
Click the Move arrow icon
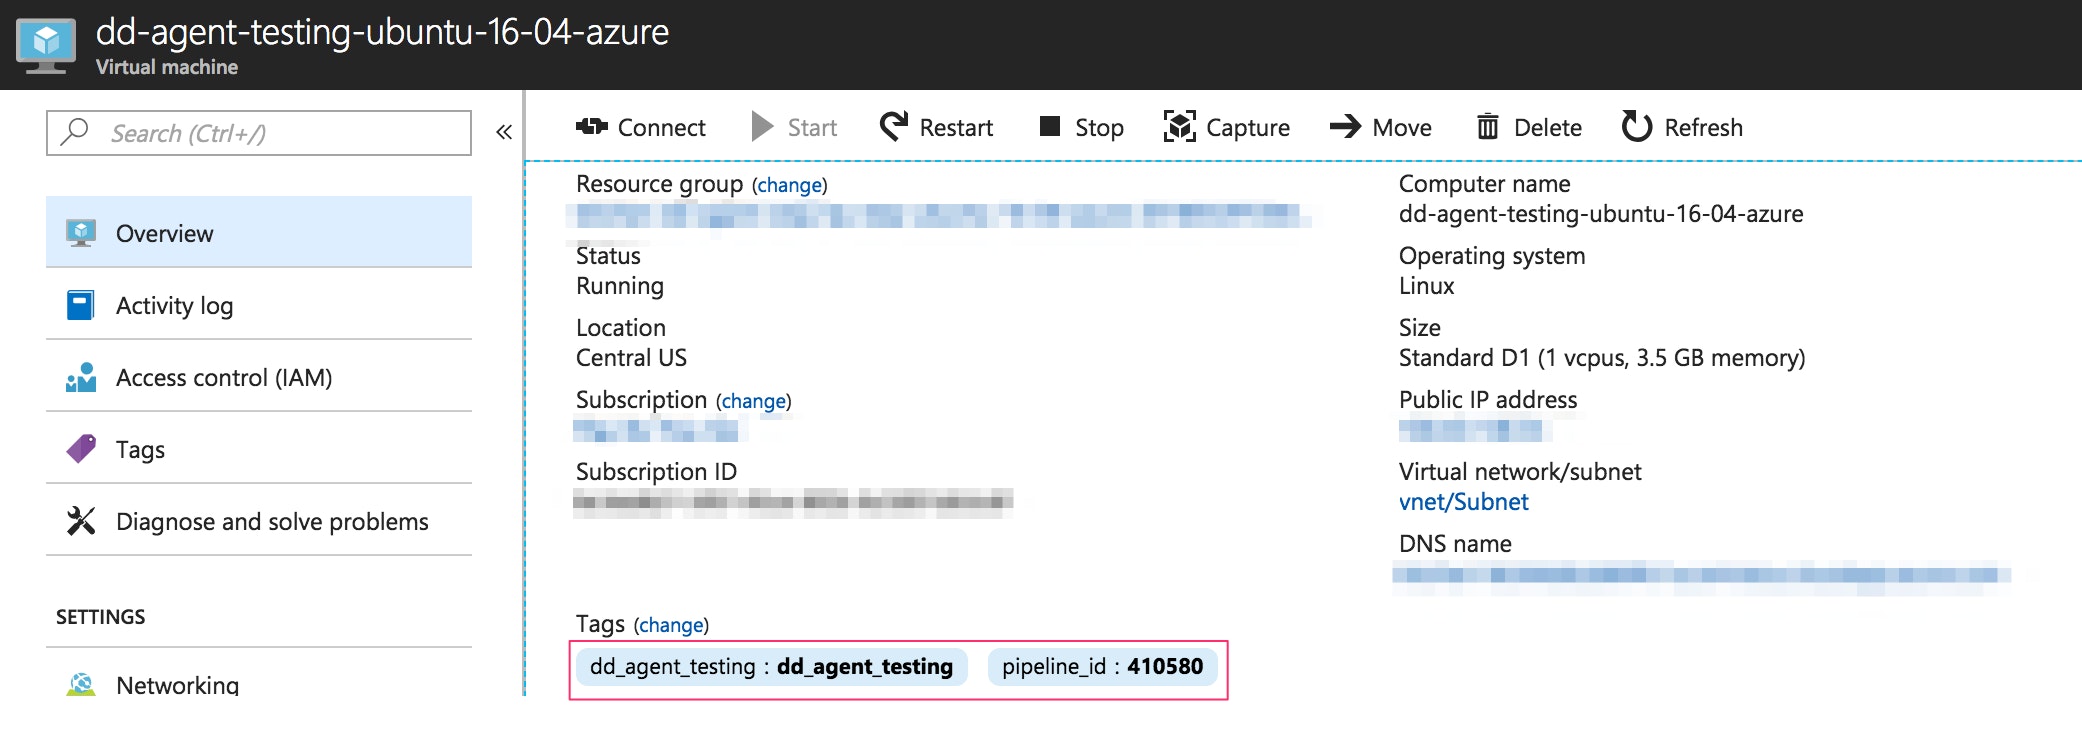click(x=1345, y=126)
